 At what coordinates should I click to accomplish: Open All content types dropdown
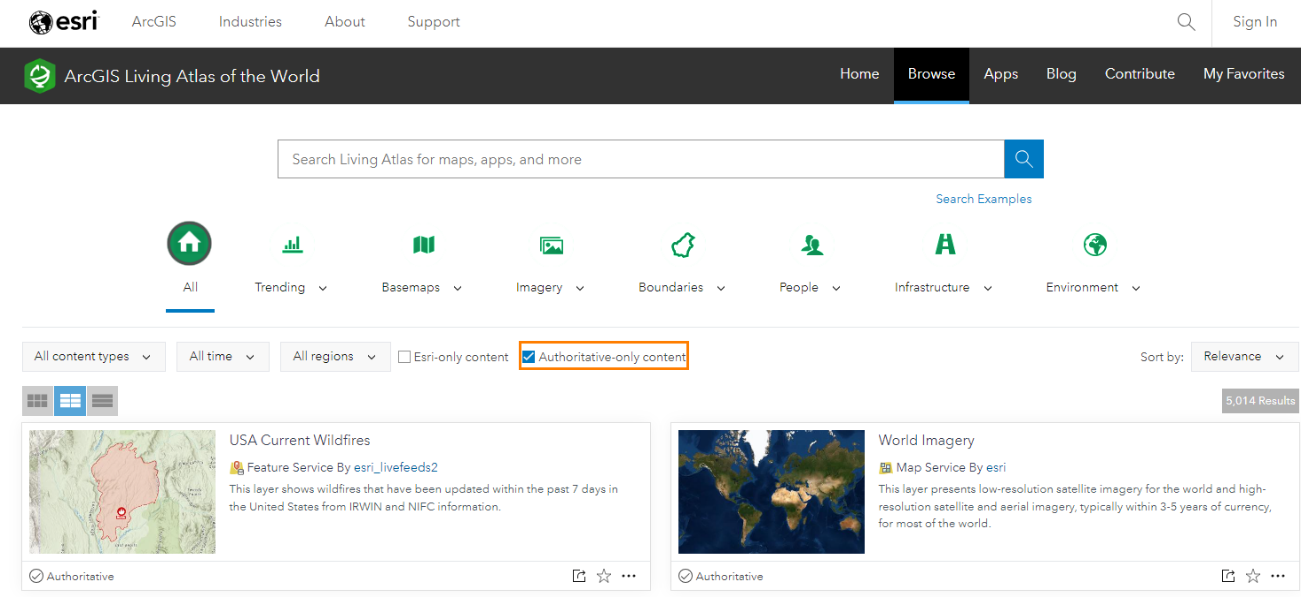point(94,357)
